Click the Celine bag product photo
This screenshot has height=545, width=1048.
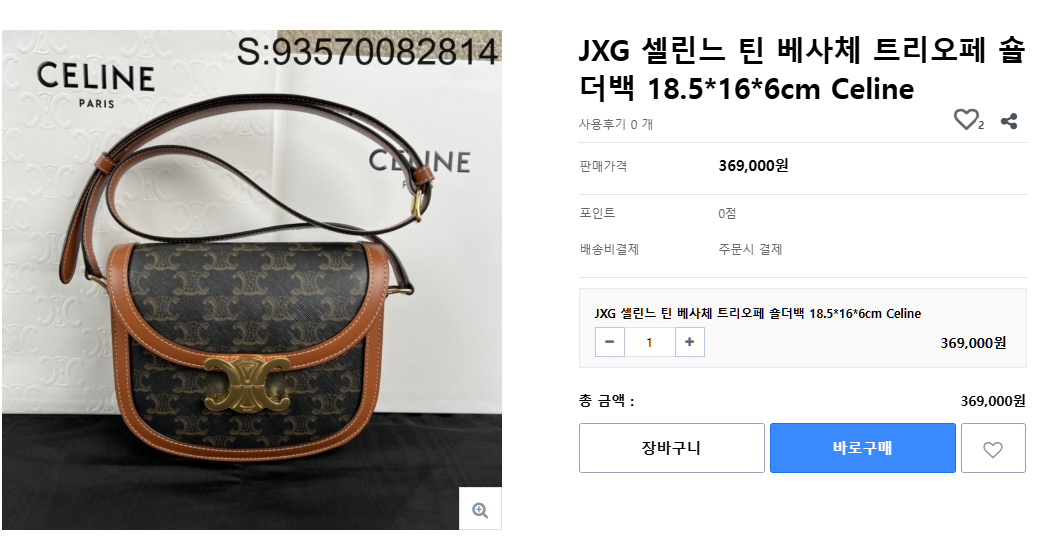coord(252,280)
